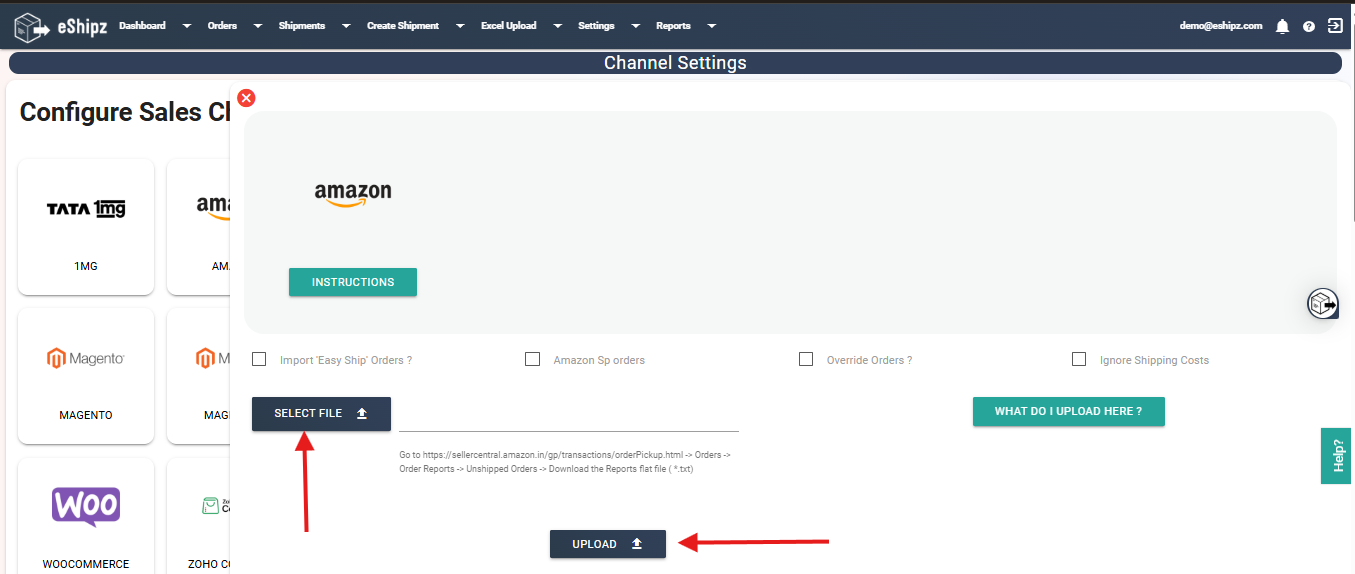1355x574 pixels.
Task: Select the Magento channel card
Action: click(86, 376)
